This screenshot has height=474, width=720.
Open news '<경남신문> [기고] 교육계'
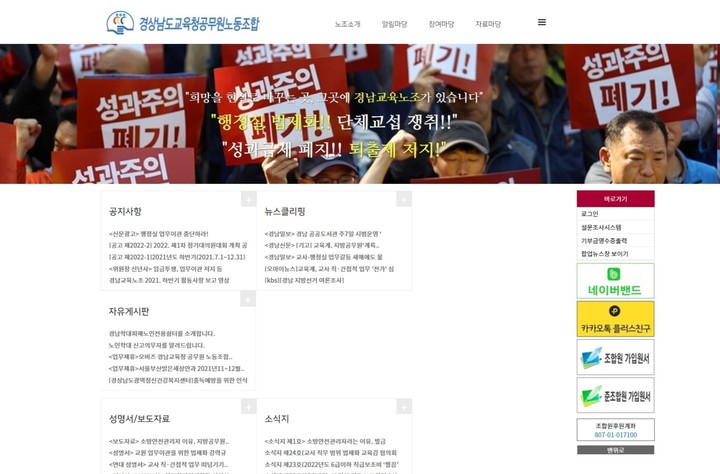pyautogui.click(x=322, y=245)
